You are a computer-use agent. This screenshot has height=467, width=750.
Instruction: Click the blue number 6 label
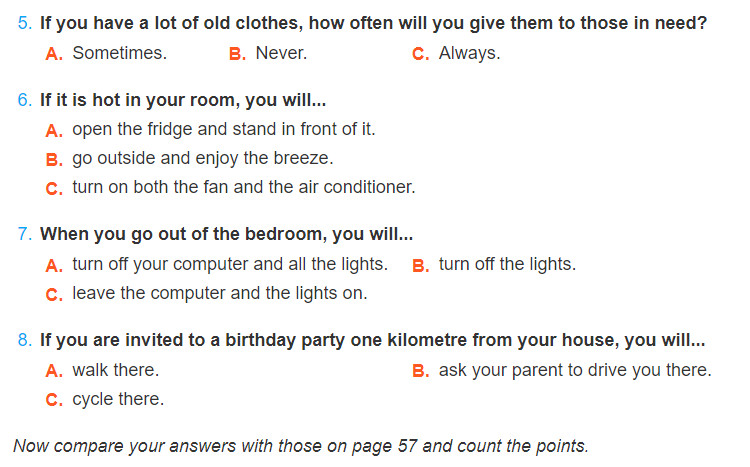pos(24,100)
